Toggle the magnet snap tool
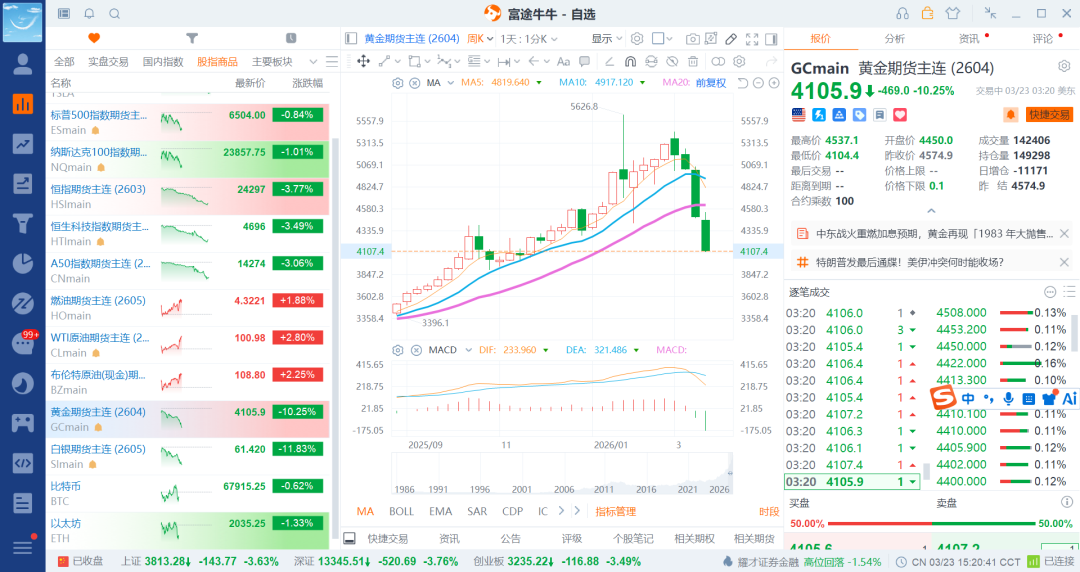 click(630, 61)
